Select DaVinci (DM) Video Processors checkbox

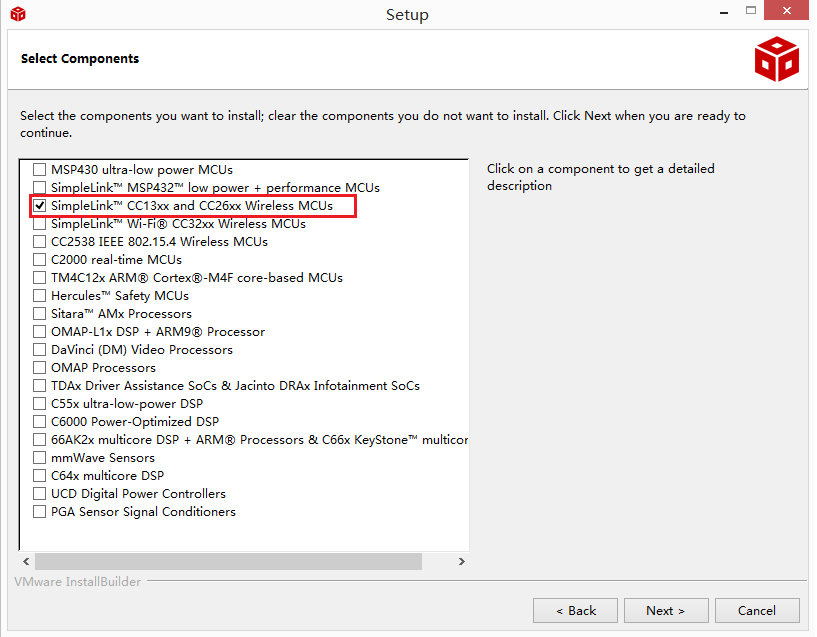[39, 349]
